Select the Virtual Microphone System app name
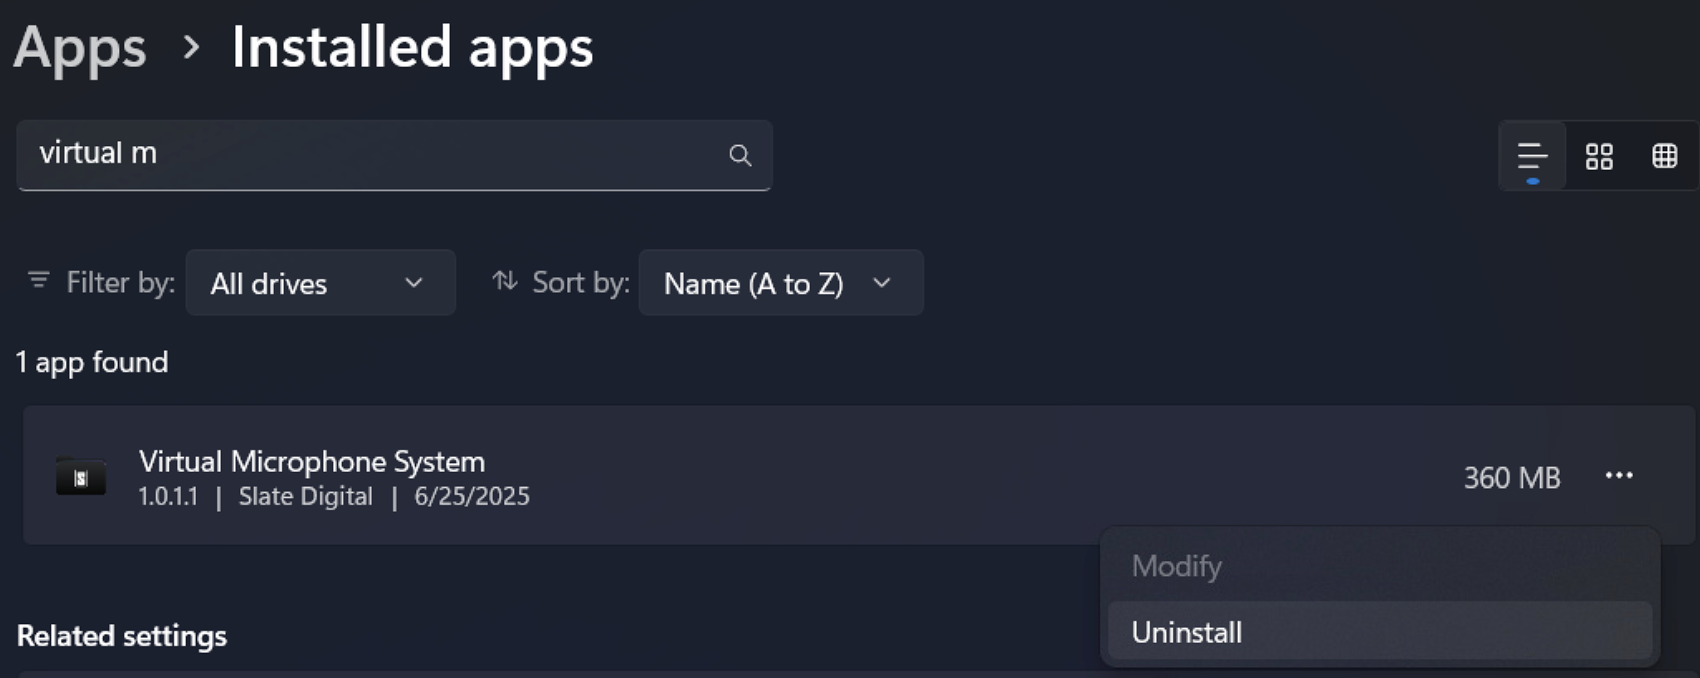The image size is (1700, 678). [312, 461]
